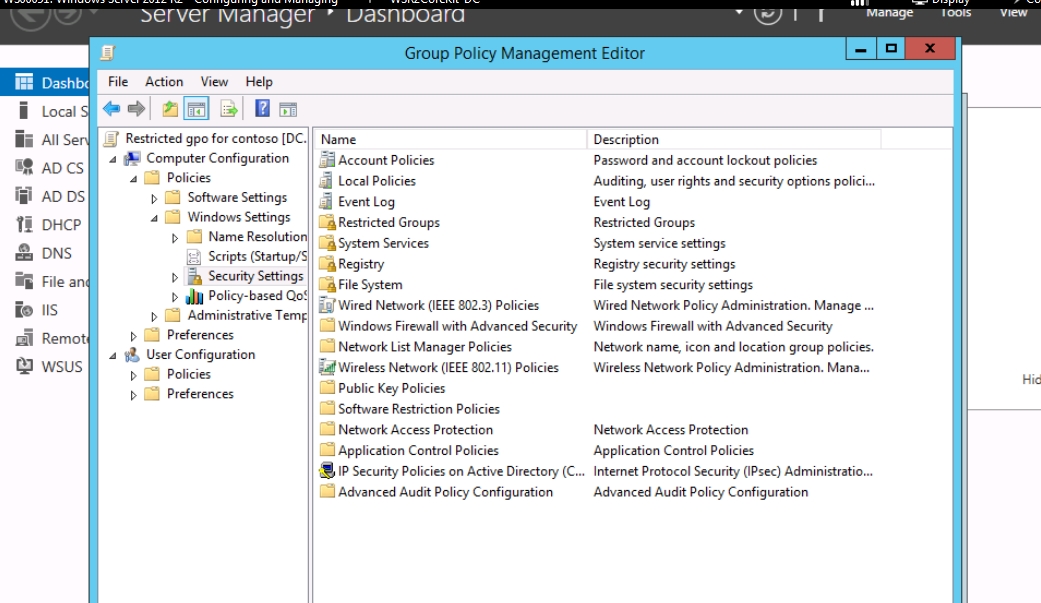The image size is (1041, 603).
Task: Open the Help menu
Action: 259,81
